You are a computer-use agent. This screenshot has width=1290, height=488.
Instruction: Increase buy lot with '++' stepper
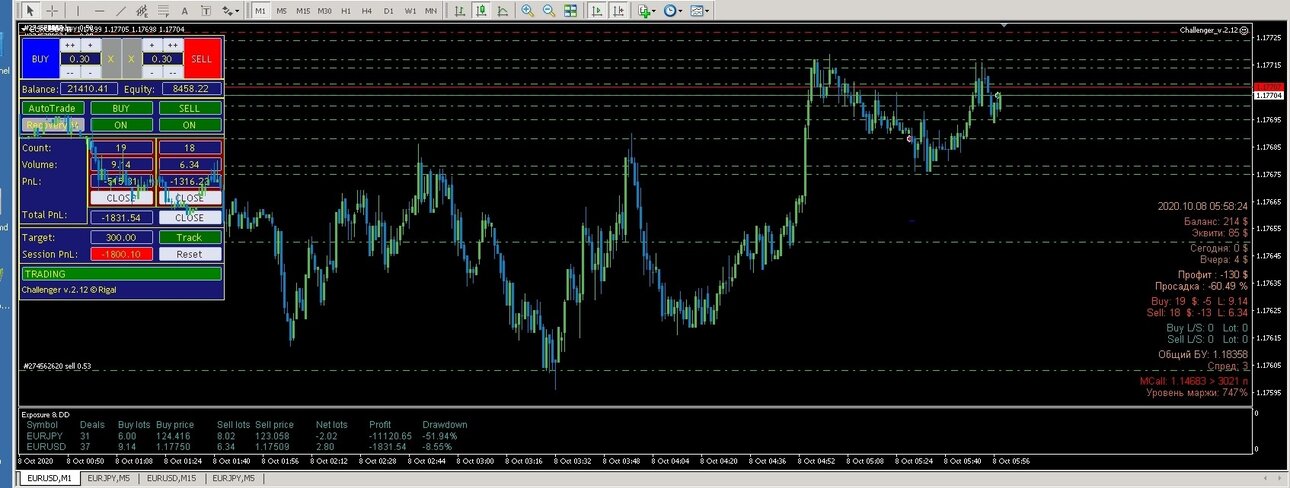70,46
